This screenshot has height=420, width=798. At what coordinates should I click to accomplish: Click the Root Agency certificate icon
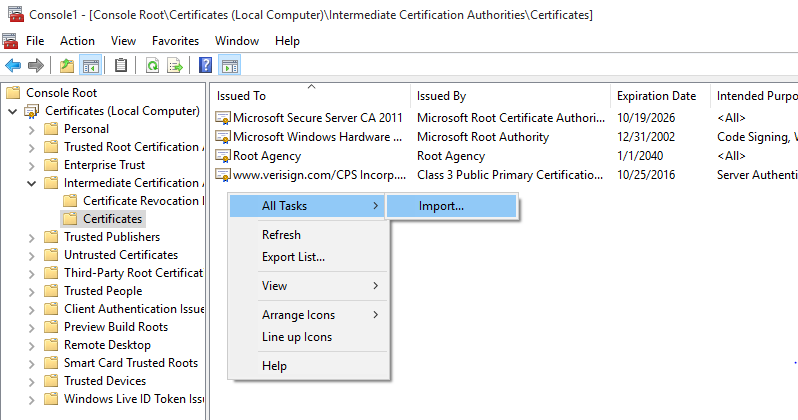pos(223,156)
